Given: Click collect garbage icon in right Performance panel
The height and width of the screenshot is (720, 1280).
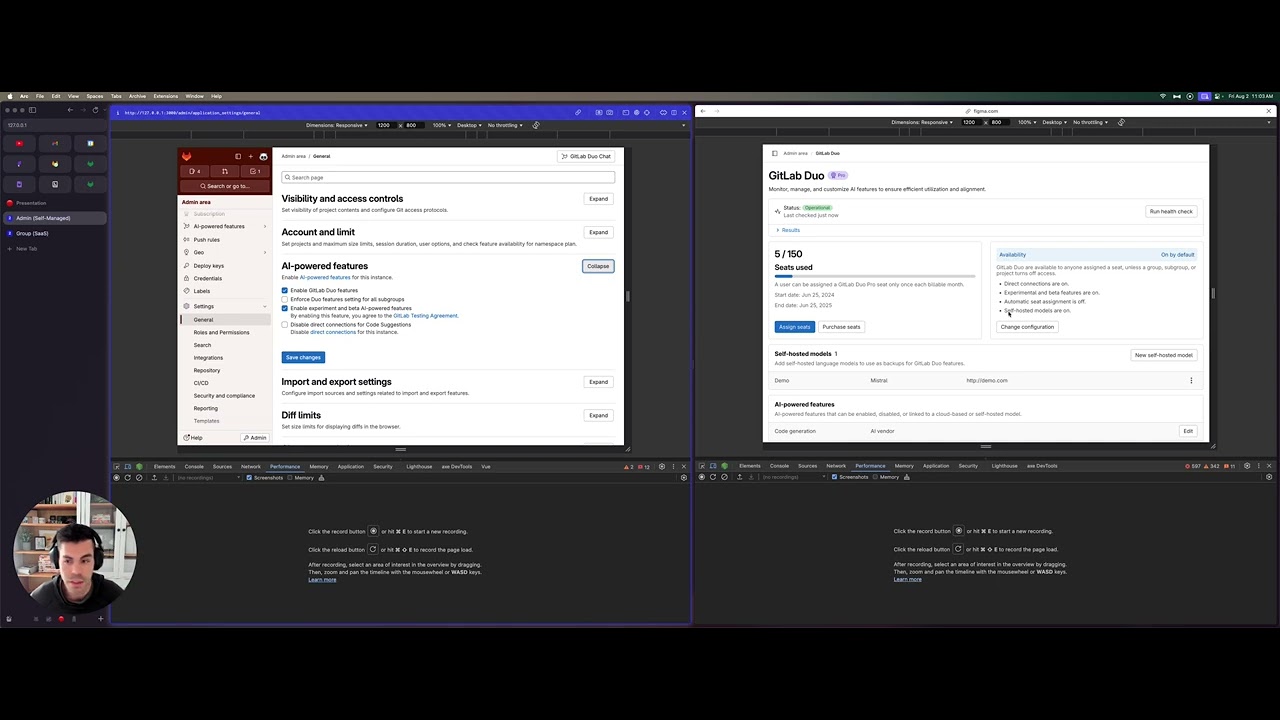Looking at the screenshot, I should [907, 477].
